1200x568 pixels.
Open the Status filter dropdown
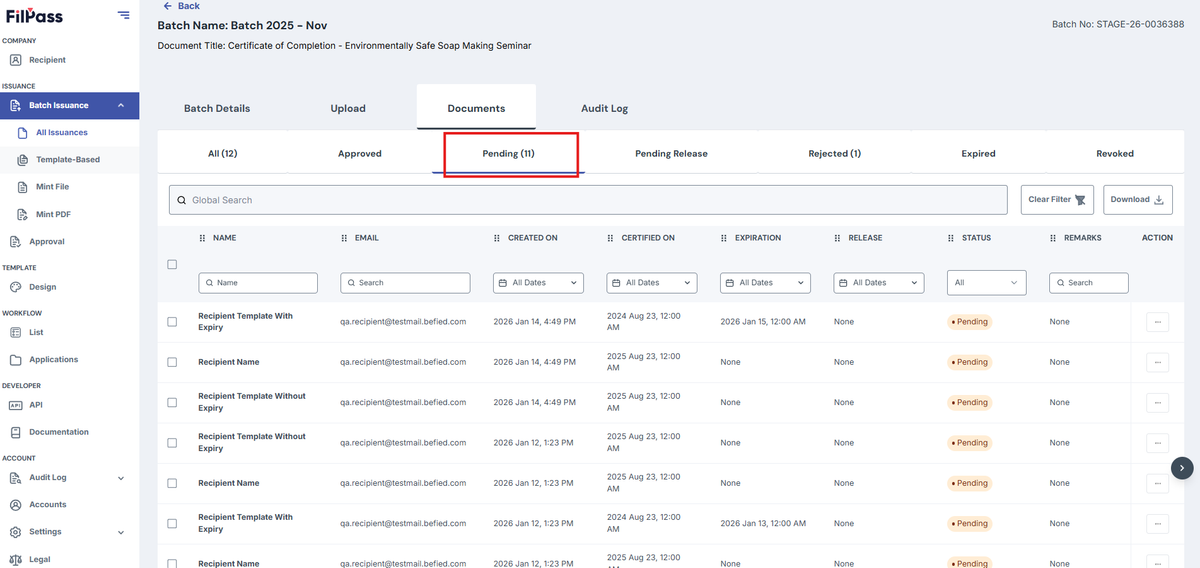pyautogui.click(x=987, y=283)
